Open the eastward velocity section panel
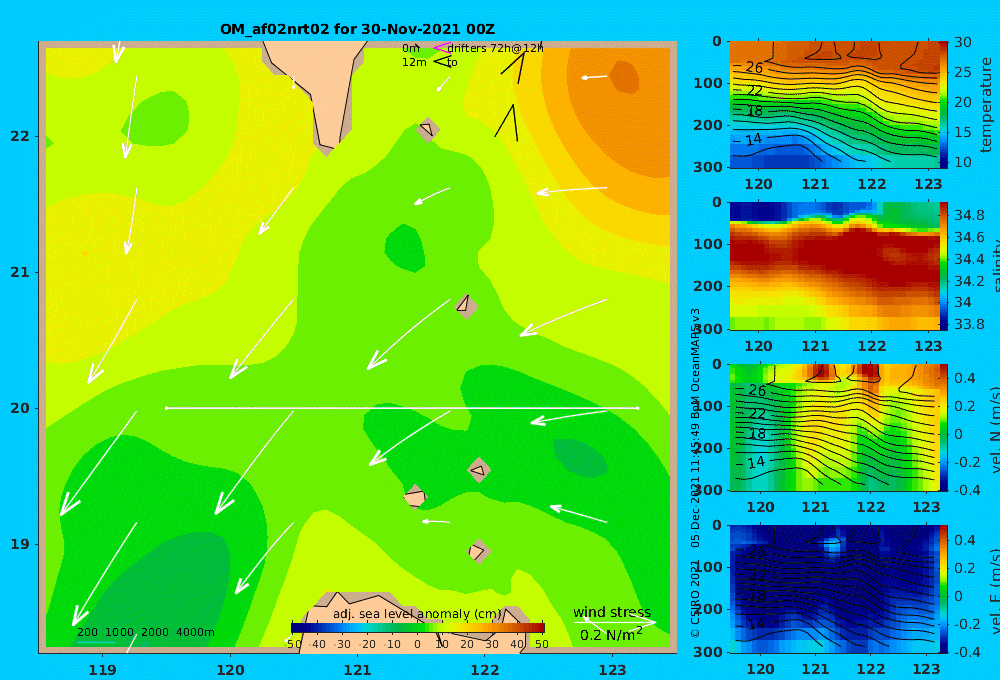Image resolution: width=1000 pixels, height=680 pixels. coord(834,589)
